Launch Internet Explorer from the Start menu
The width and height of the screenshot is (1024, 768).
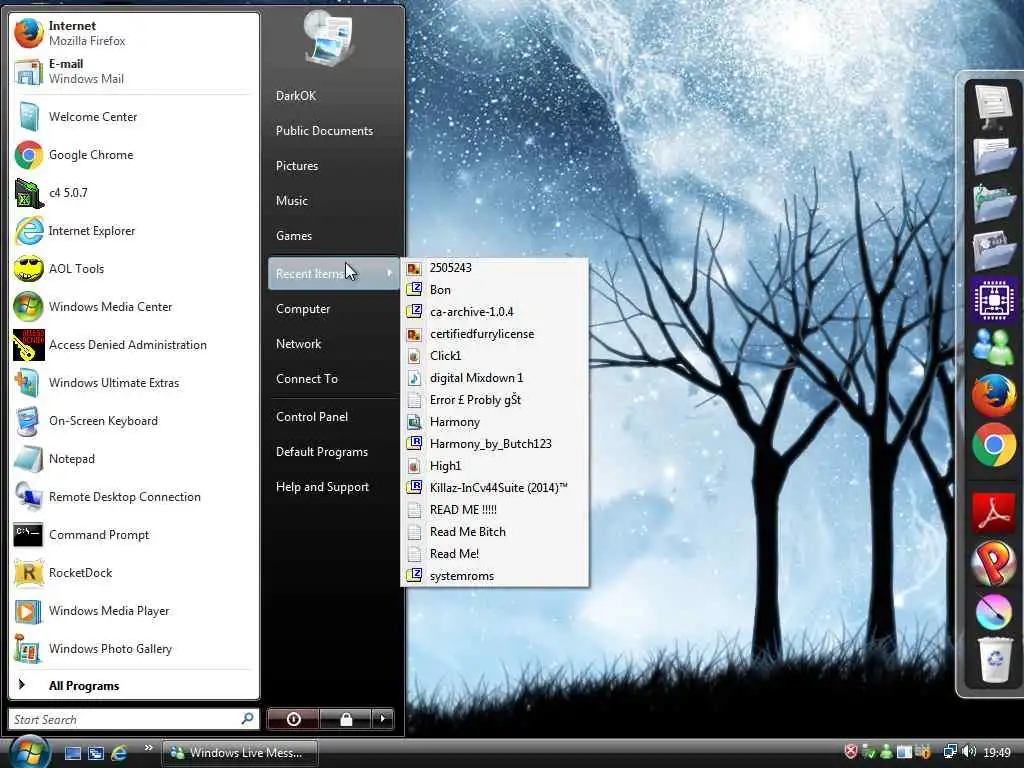coord(134,231)
